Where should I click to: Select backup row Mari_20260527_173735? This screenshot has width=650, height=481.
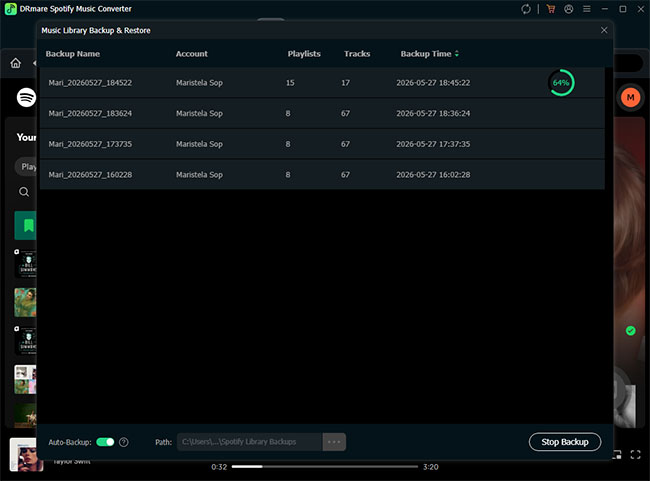[x=322, y=144]
